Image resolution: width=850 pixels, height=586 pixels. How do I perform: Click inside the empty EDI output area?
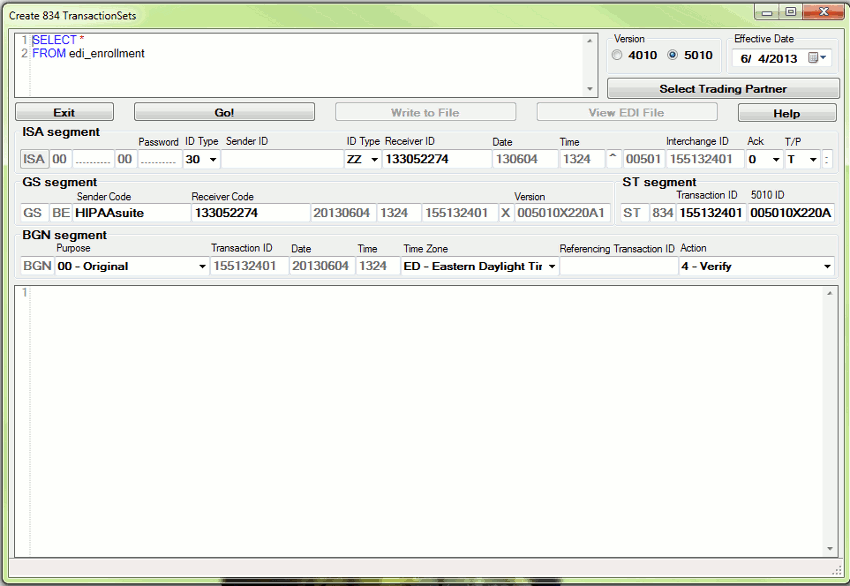pos(420,420)
